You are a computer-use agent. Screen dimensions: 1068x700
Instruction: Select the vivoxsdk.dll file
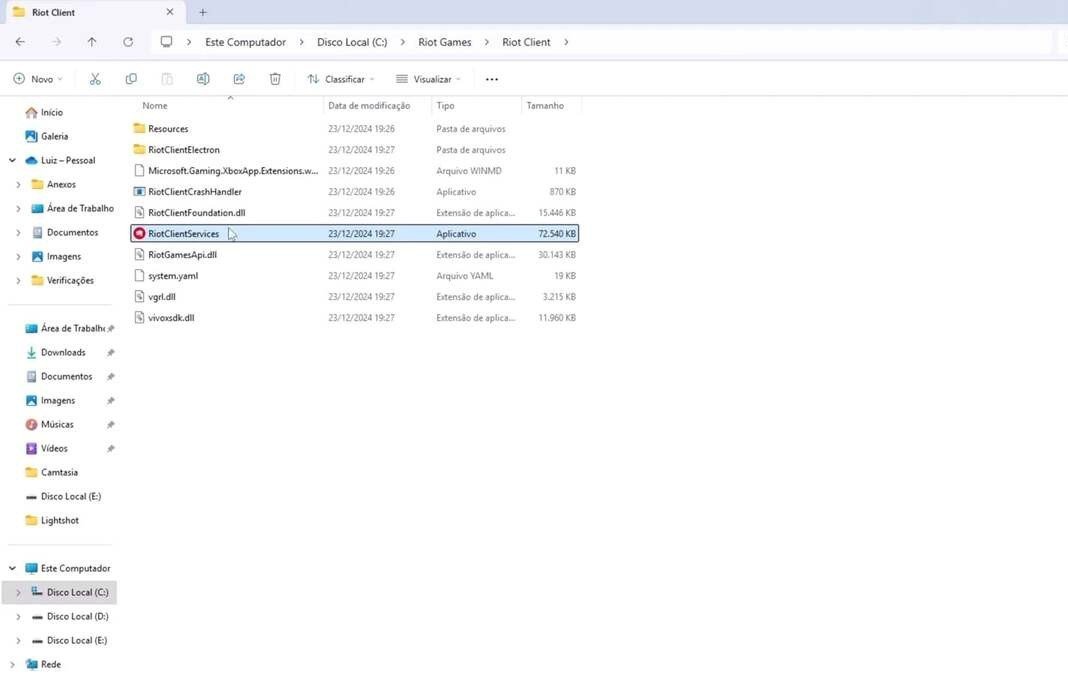(x=355, y=317)
